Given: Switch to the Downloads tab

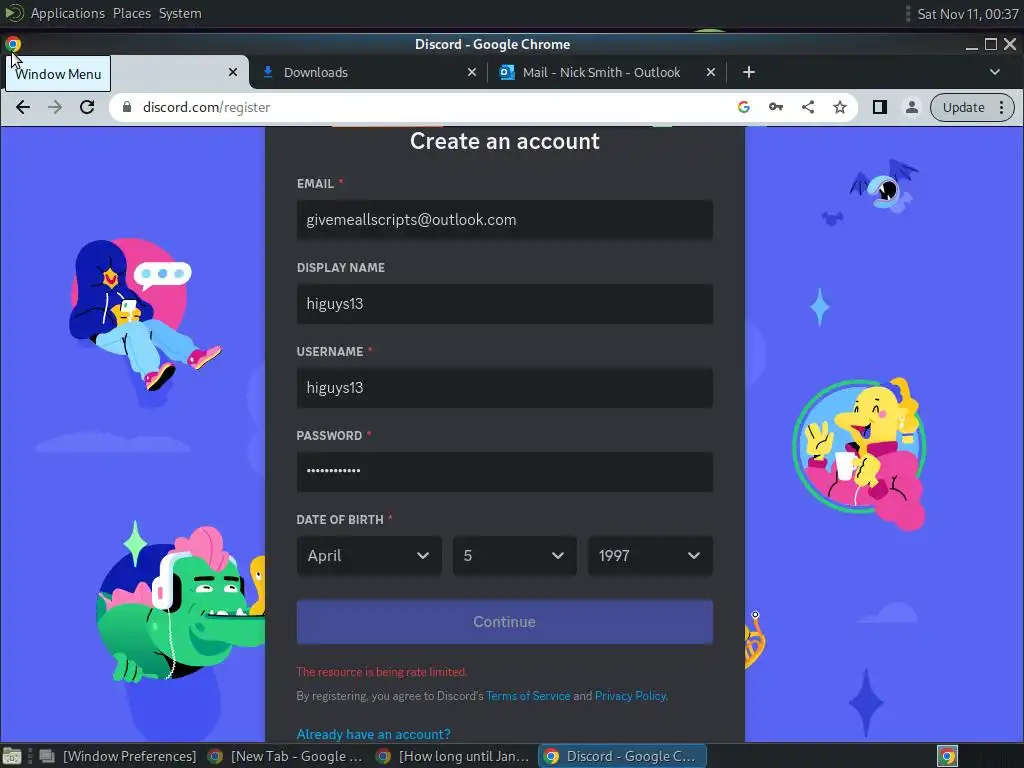Looking at the screenshot, I should coord(368,72).
